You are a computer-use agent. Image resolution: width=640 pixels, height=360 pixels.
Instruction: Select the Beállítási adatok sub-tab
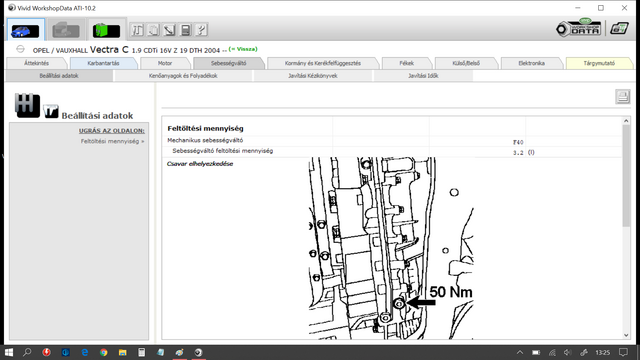[x=59, y=76]
